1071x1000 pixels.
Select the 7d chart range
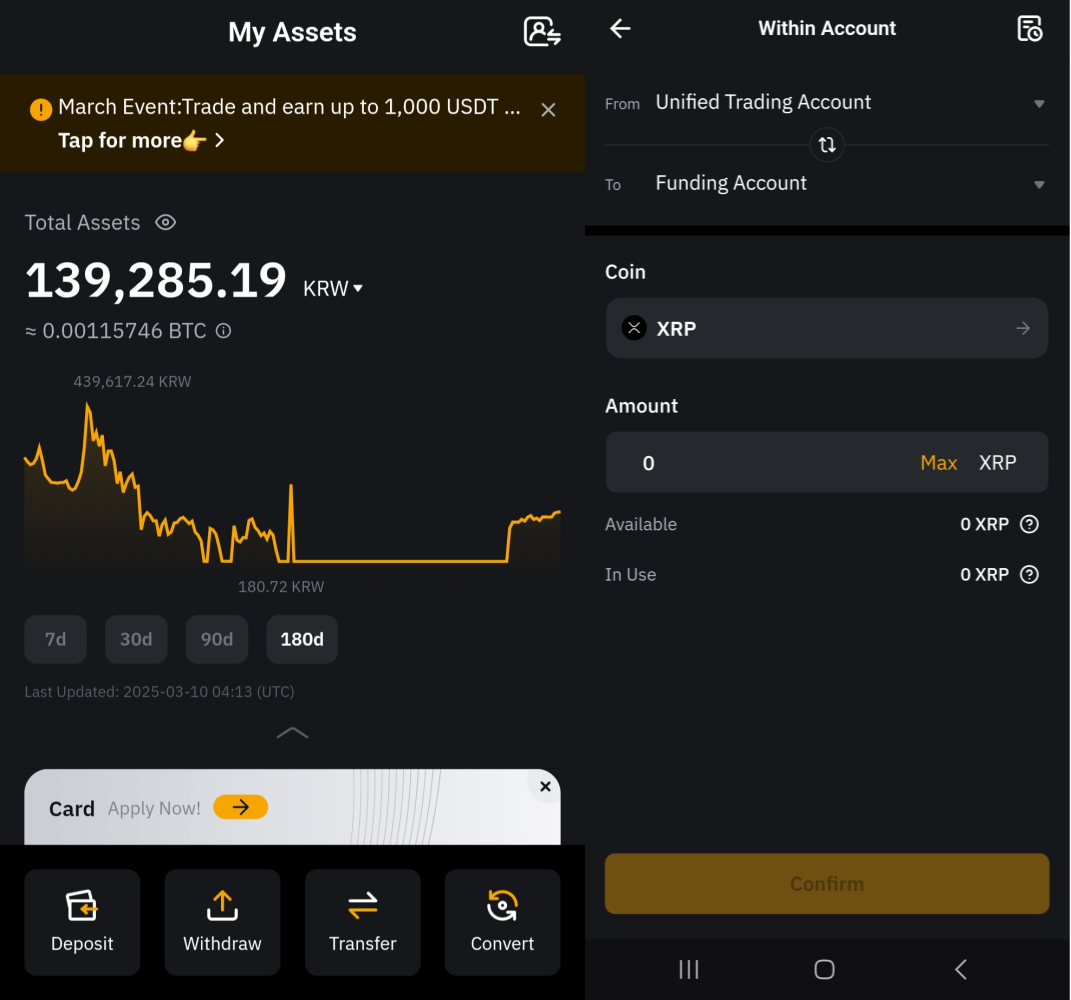coord(55,639)
